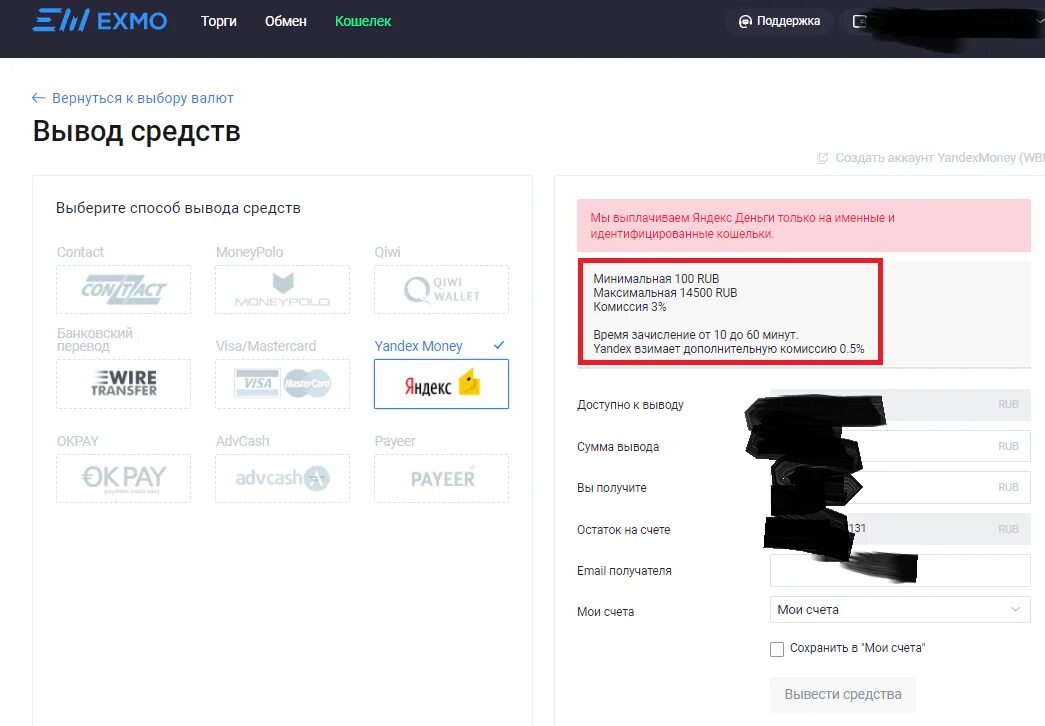The width and height of the screenshot is (1045, 726).
Task: Click the Email получателя field
Action: click(x=900, y=571)
